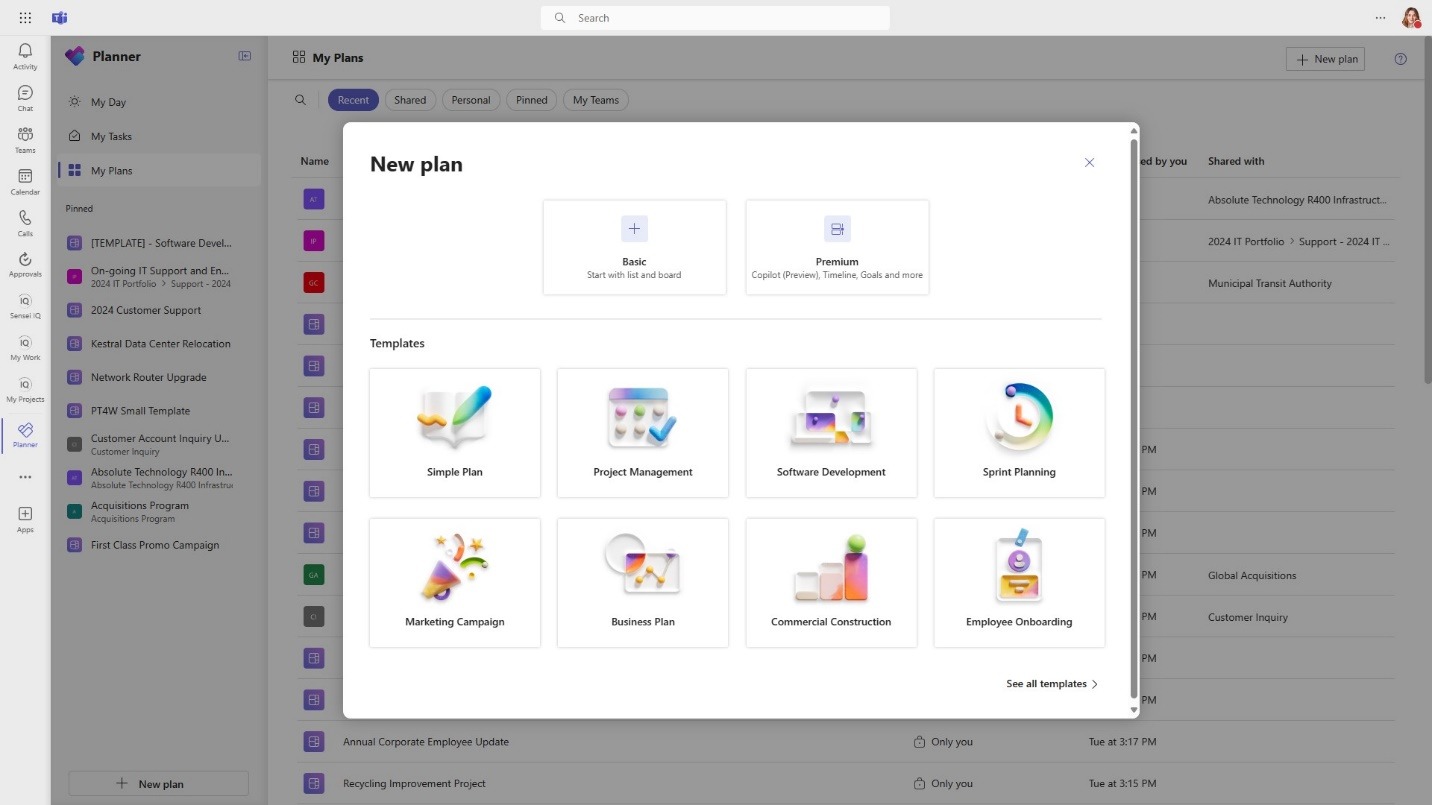1432x805 pixels.
Task: Create a Premium plan
Action: tap(837, 247)
